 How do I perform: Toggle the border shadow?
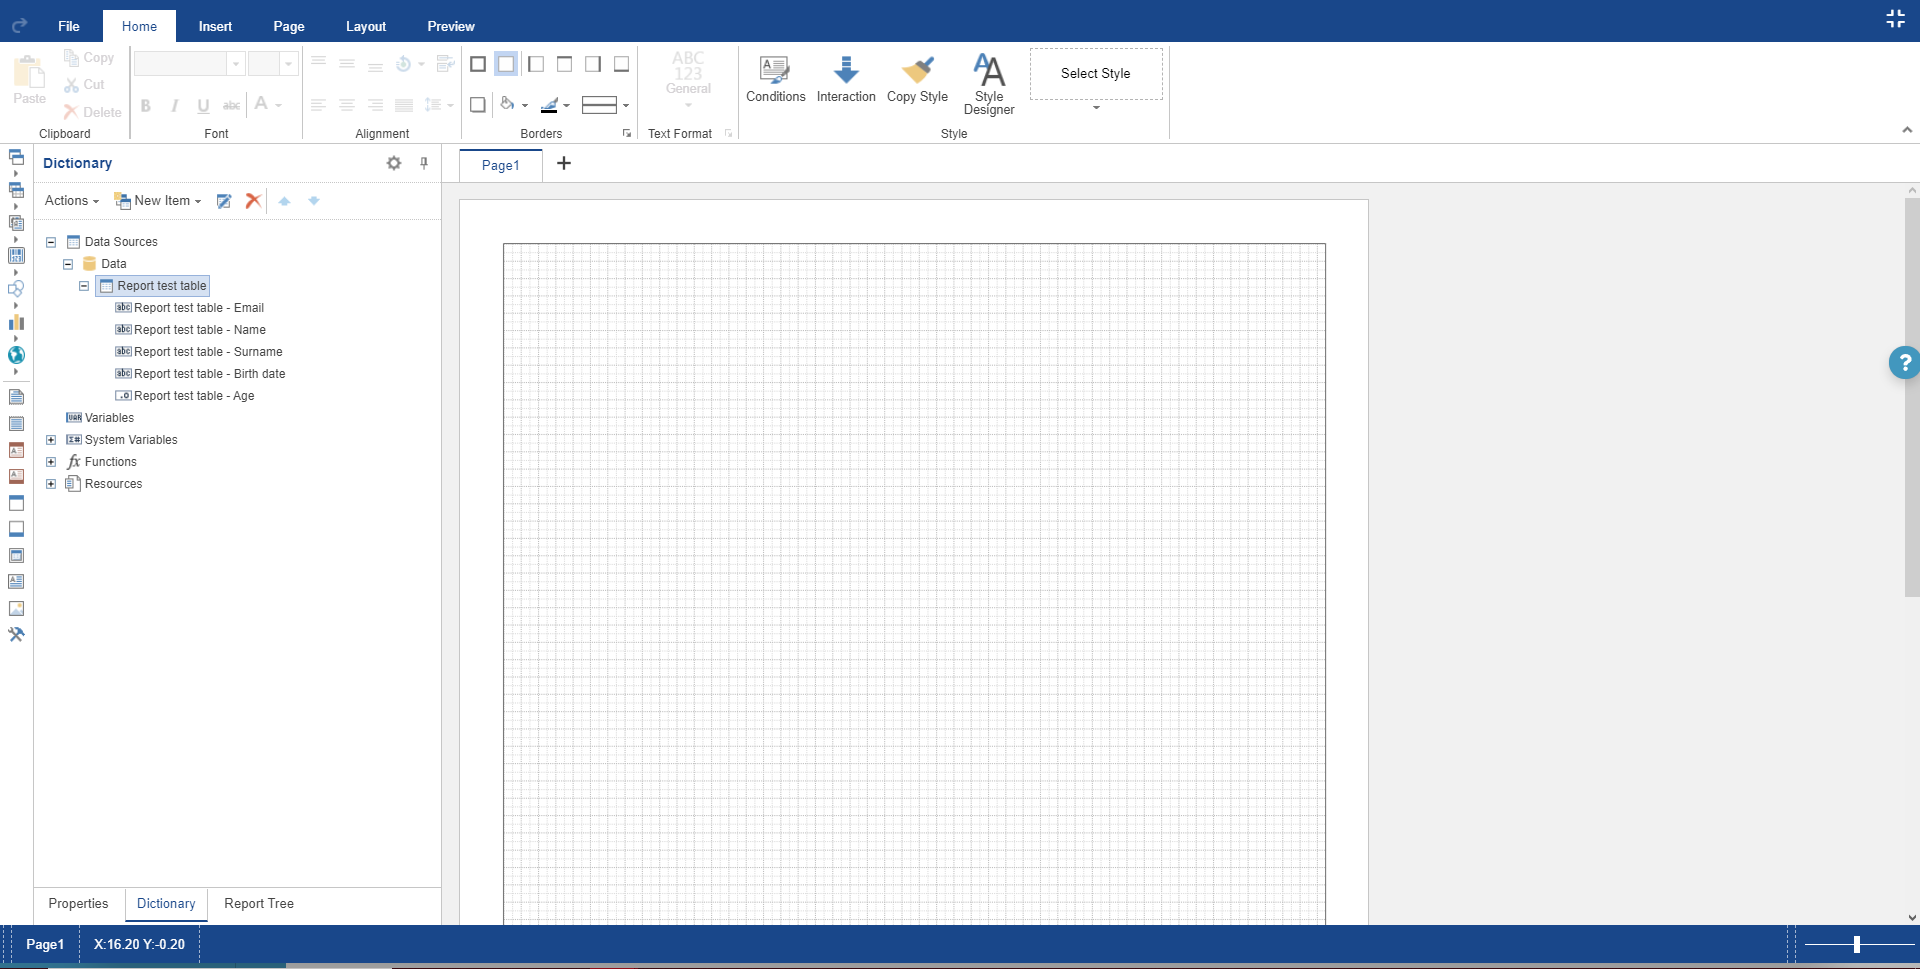click(478, 104)
